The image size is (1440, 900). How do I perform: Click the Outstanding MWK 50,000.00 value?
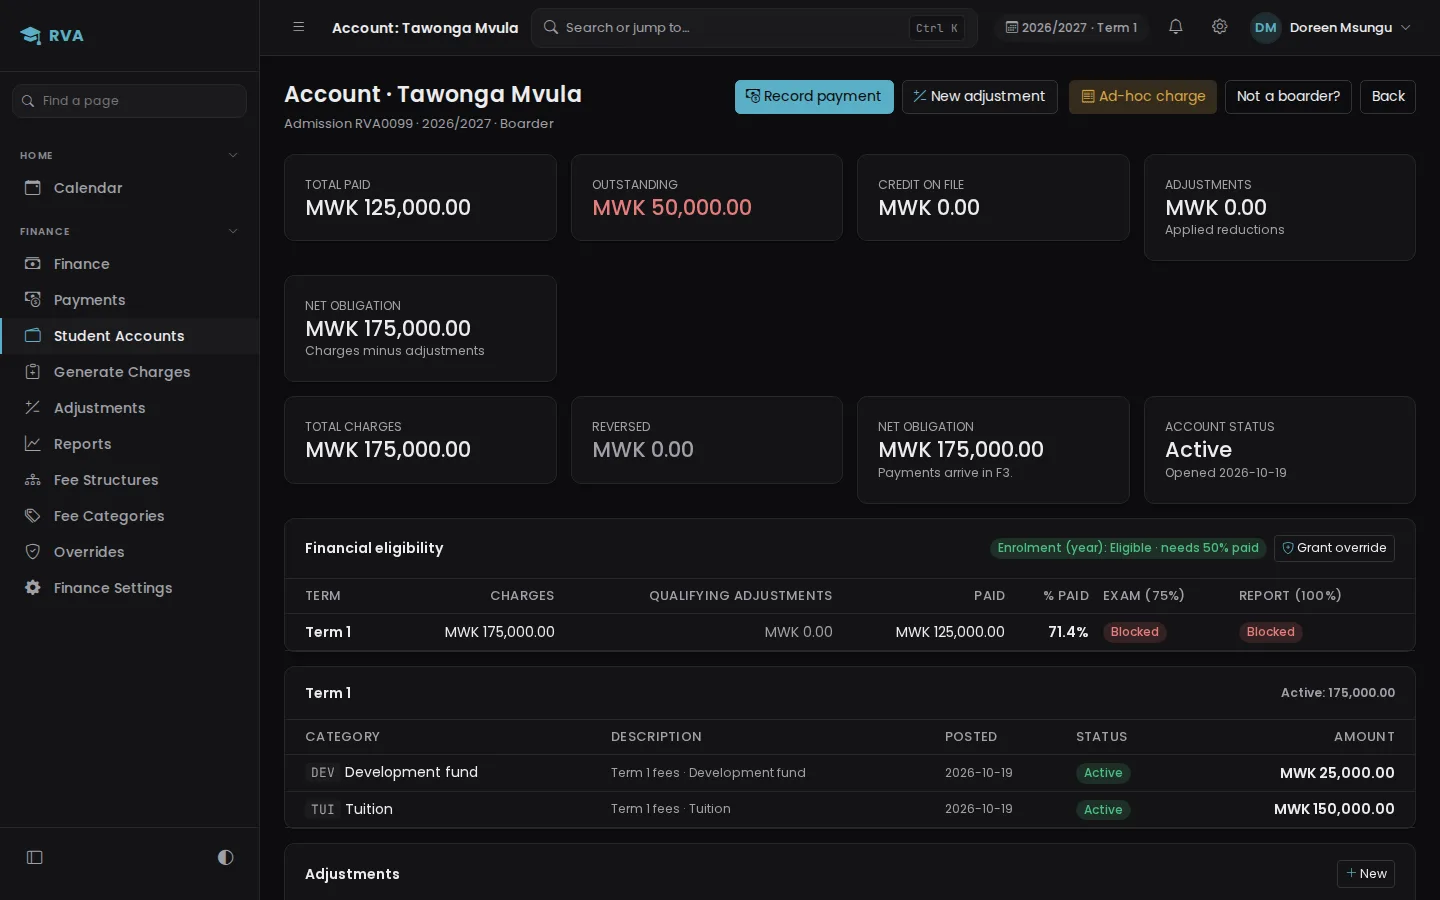672,208
